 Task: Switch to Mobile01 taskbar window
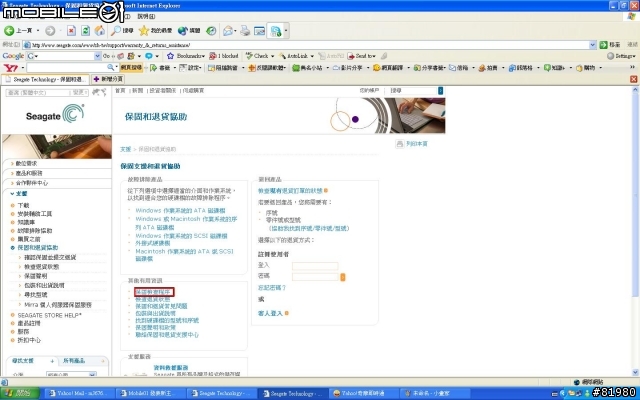pos(150,393)
